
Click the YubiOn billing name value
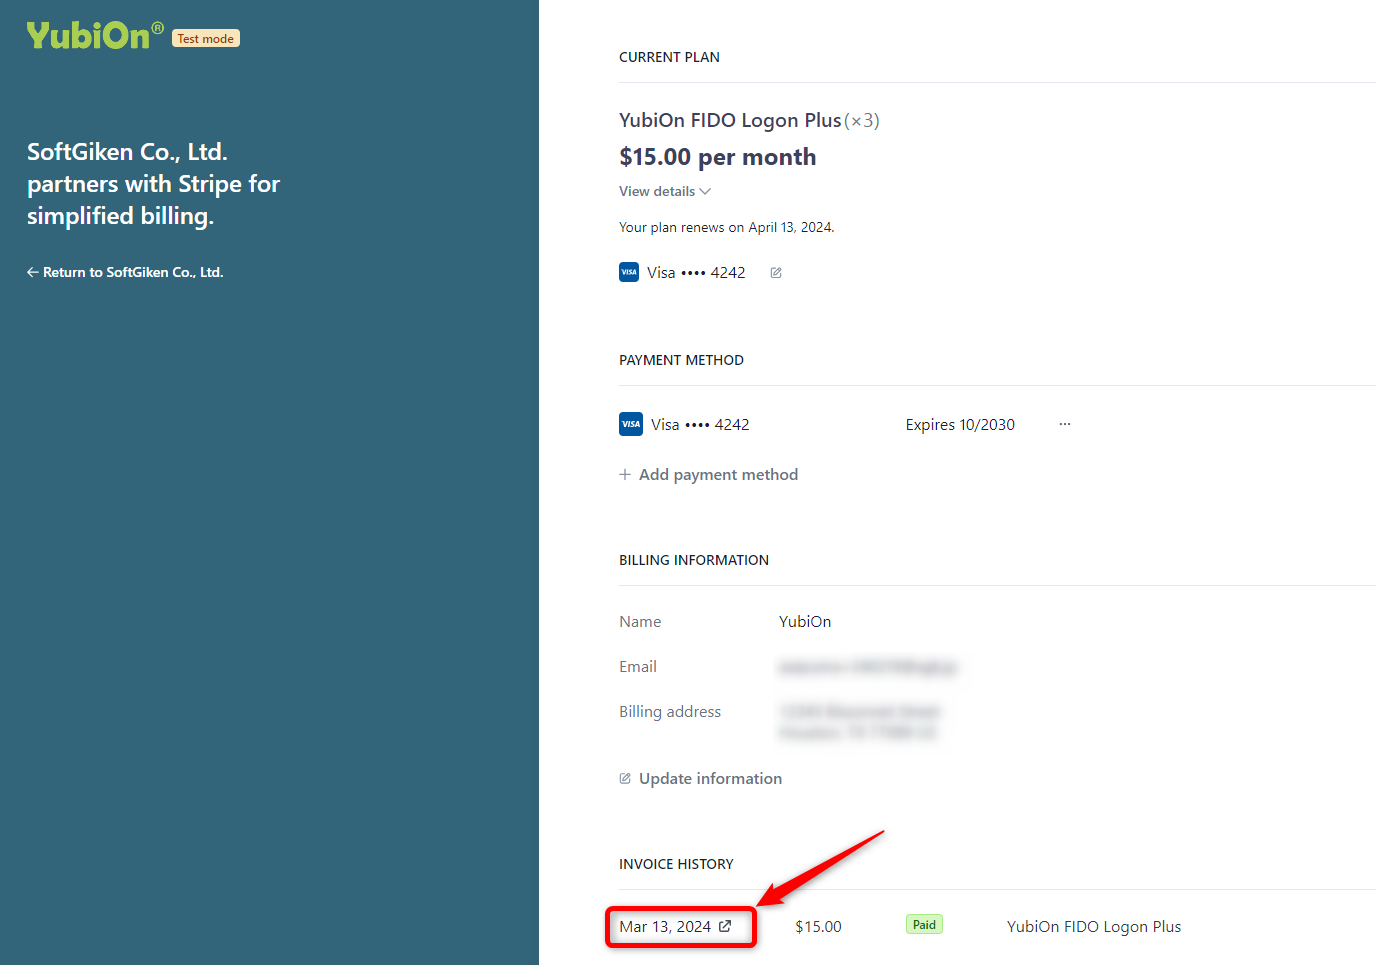tap(805, 621)
